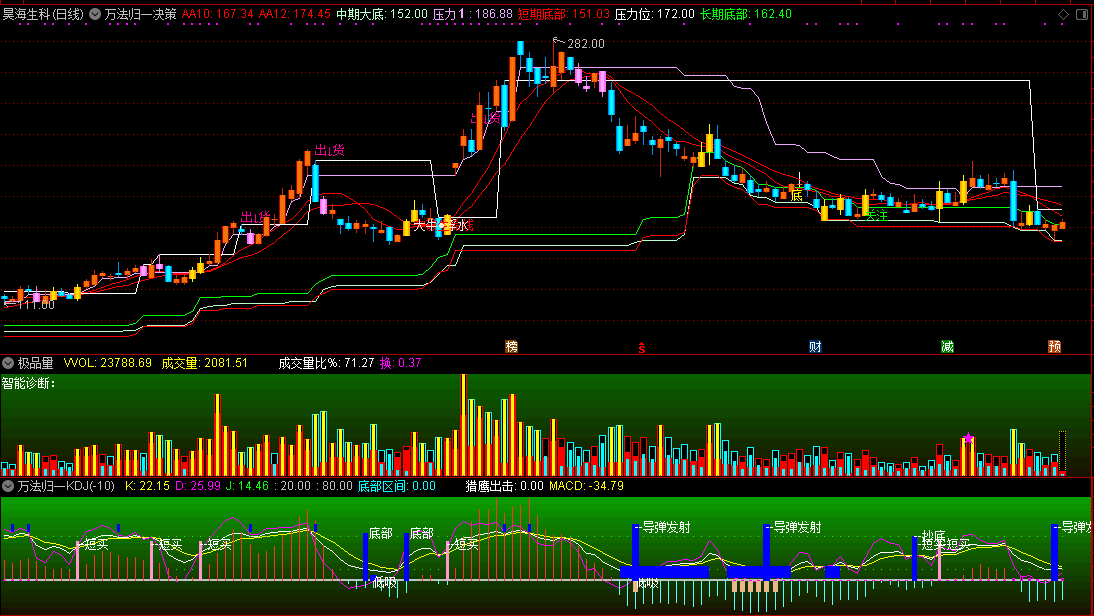Click the AA10: 167.34 value

pyautogui.click(x=217, y=14)
